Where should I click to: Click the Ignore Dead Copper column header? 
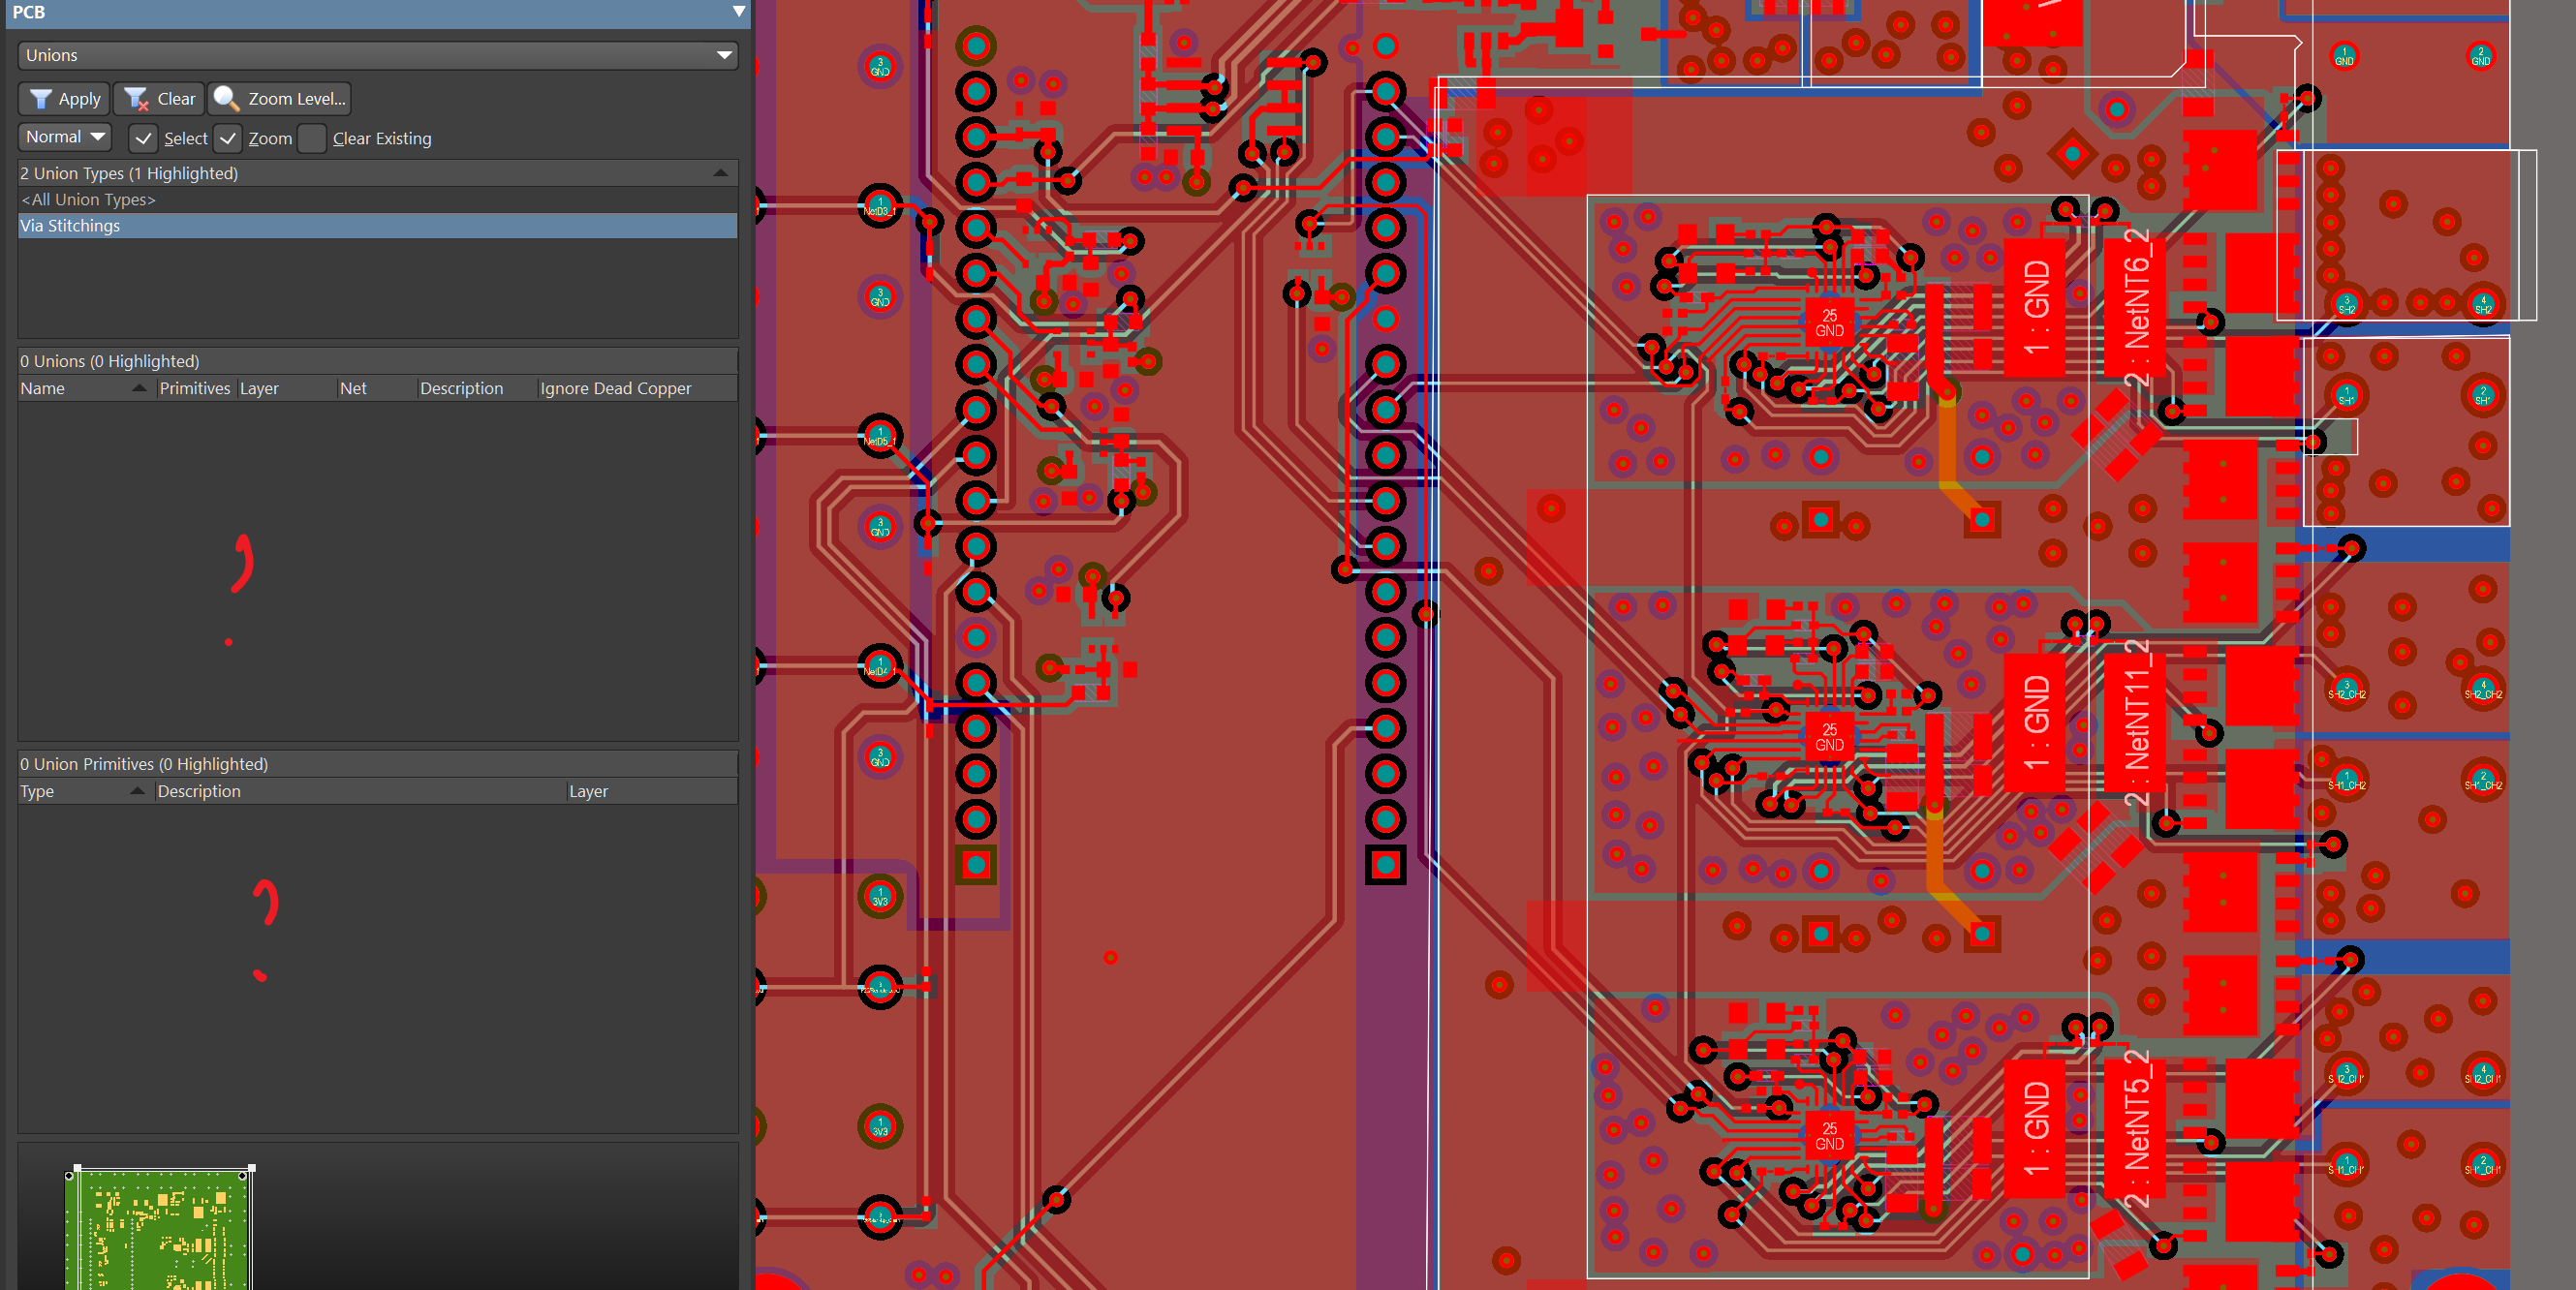pos(615,388)
